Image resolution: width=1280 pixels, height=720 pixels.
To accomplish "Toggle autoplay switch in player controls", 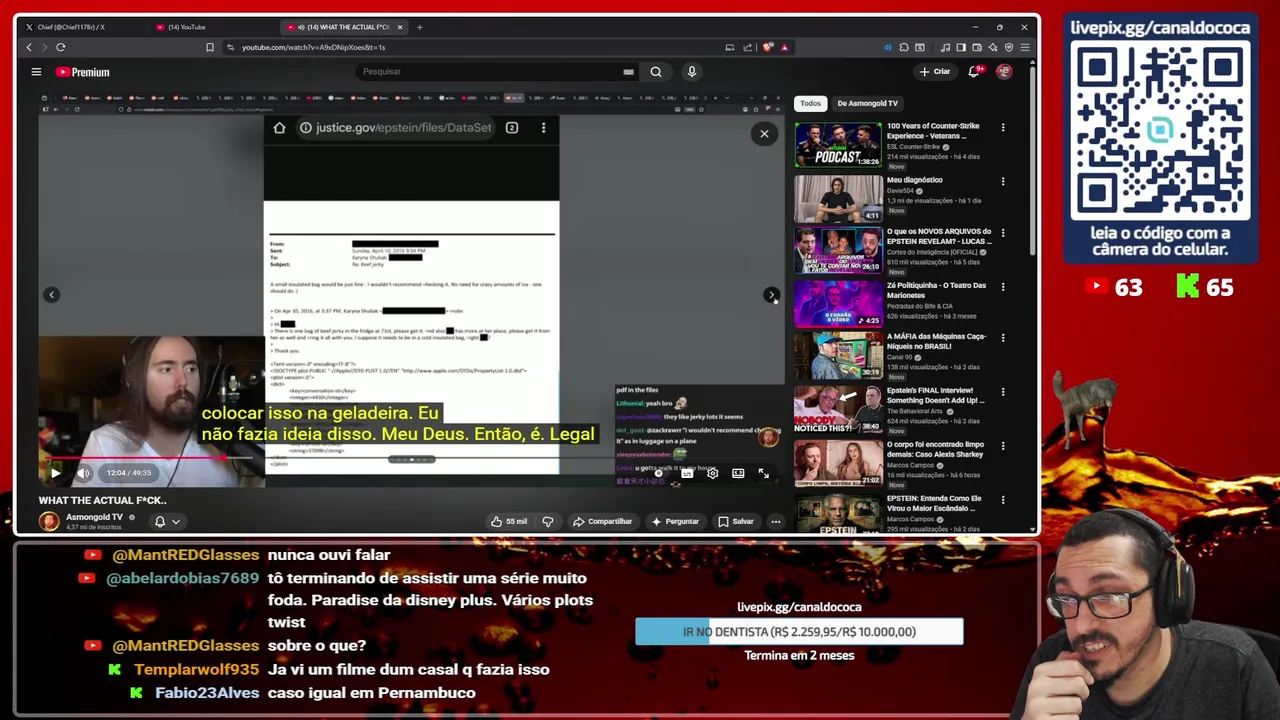I will click(660, 473).
